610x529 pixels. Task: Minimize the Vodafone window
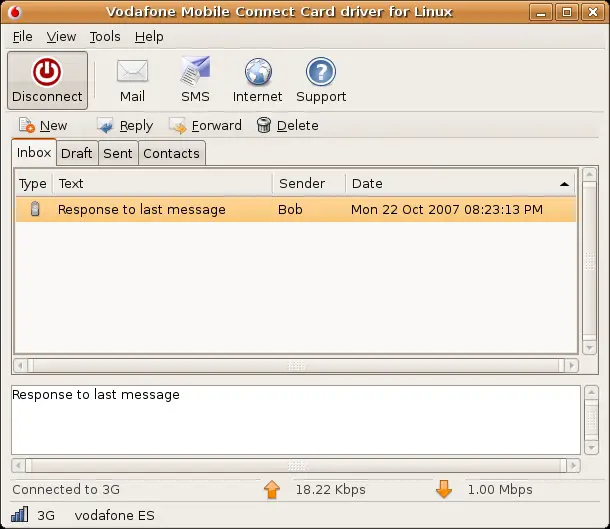(x=541, y=12)
